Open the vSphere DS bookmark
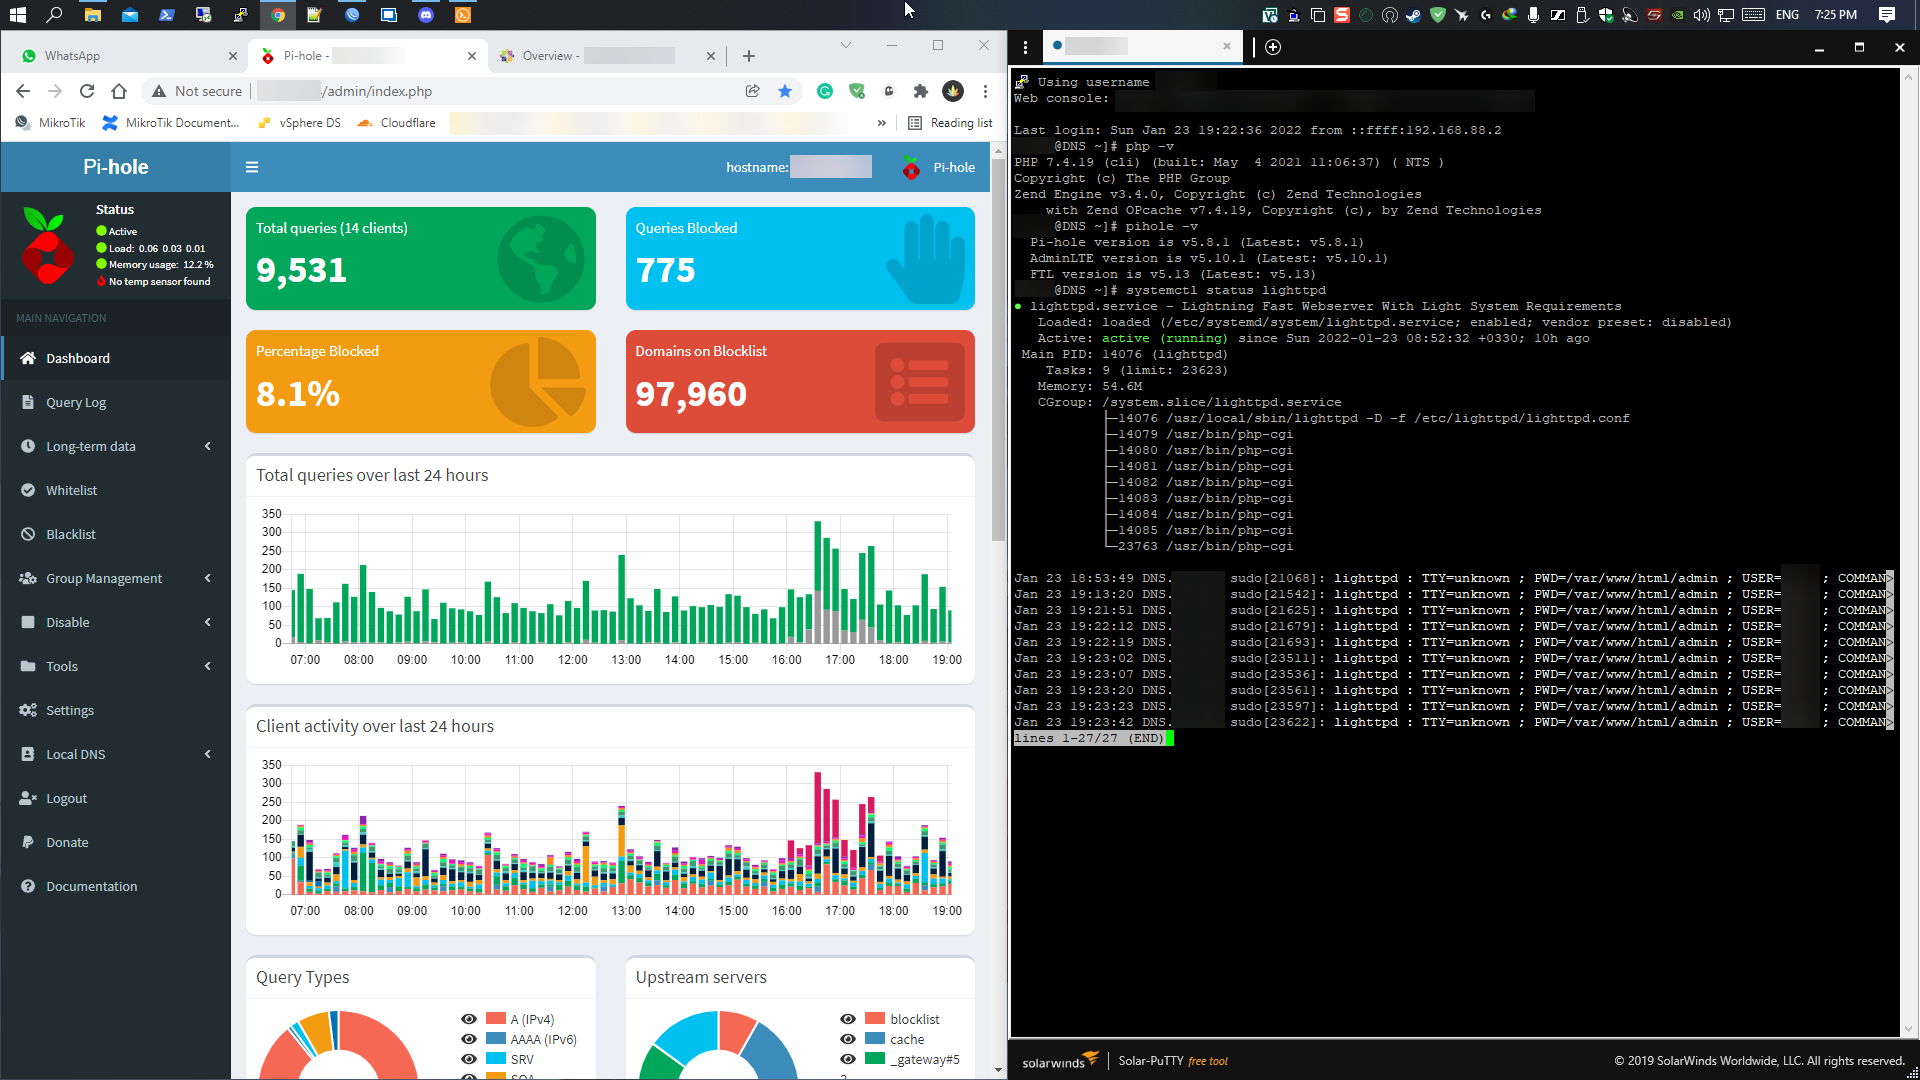This screenshot has height=1080, width=1920. pyautogui.click(x=299, y=123)
